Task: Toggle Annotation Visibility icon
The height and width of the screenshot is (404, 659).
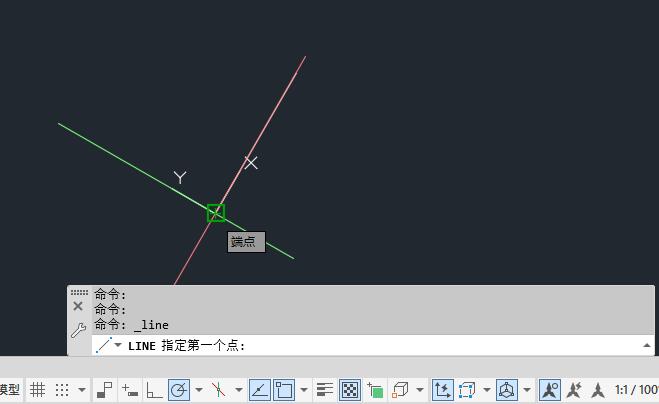Action: [550, 390]
